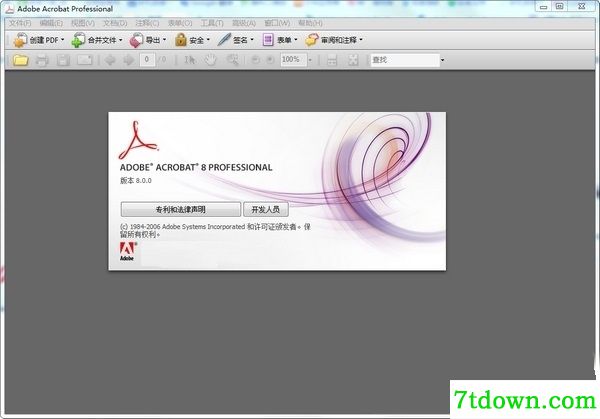Open the 工具(T) menu

[212, 23]
